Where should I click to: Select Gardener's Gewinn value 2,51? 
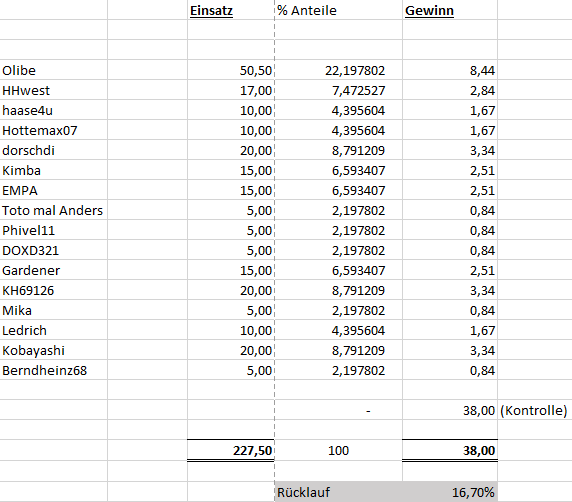[450, 270]
